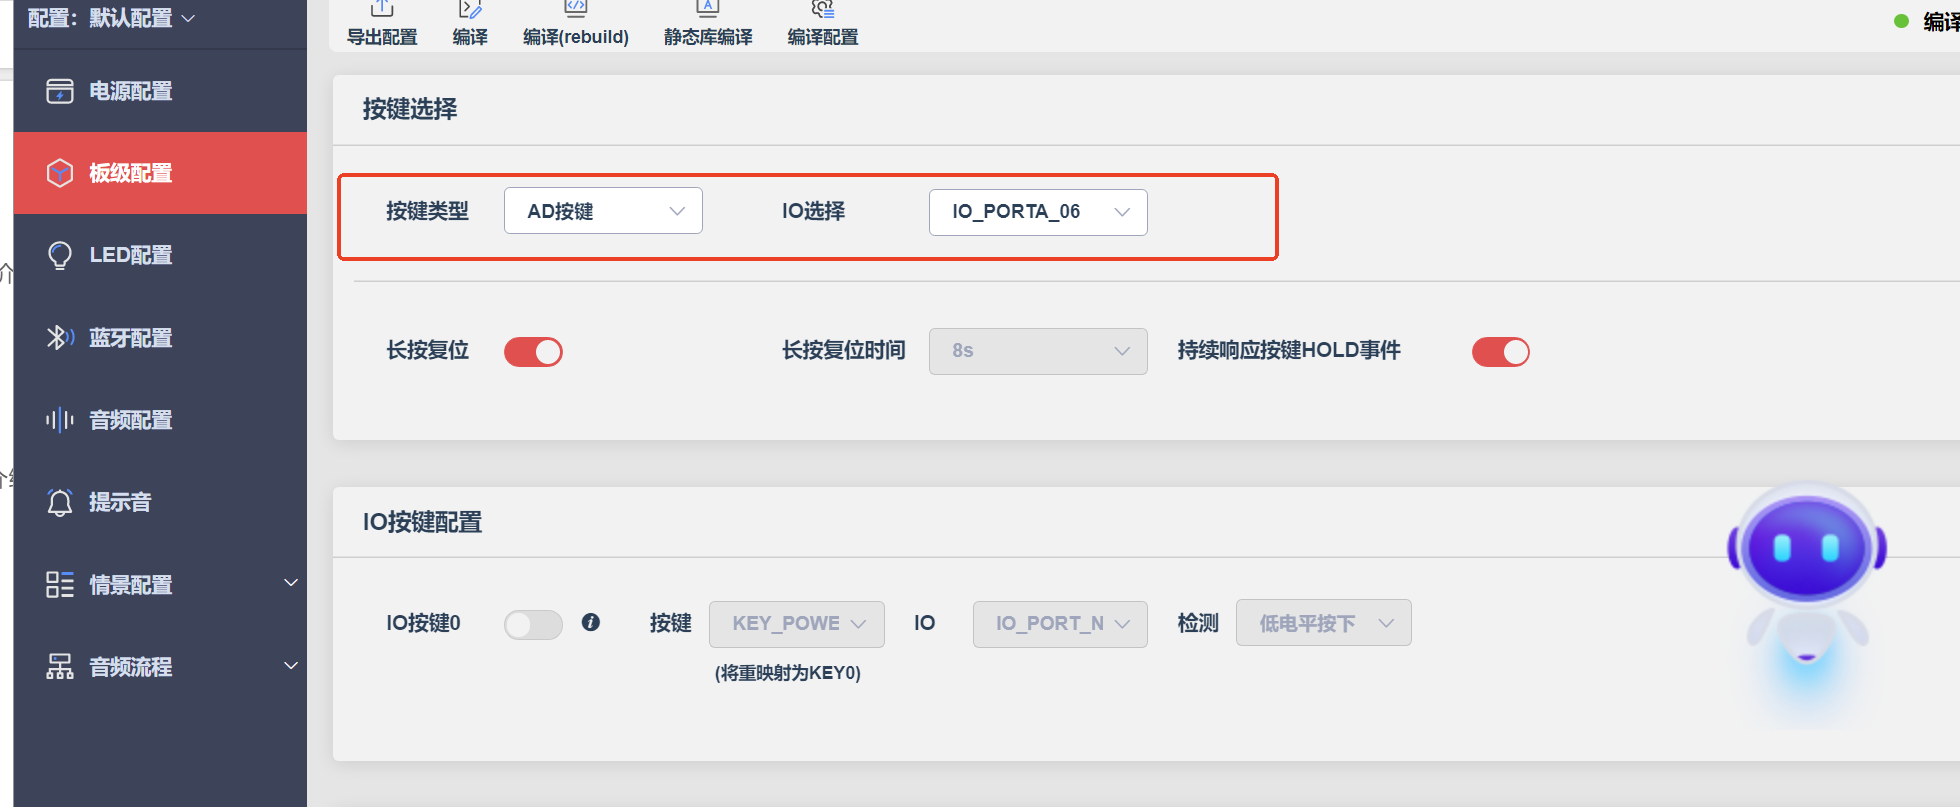Click the LED bulb icon in sidebar
Viewport: 1960px width, 807px height.
click(60, 255)
